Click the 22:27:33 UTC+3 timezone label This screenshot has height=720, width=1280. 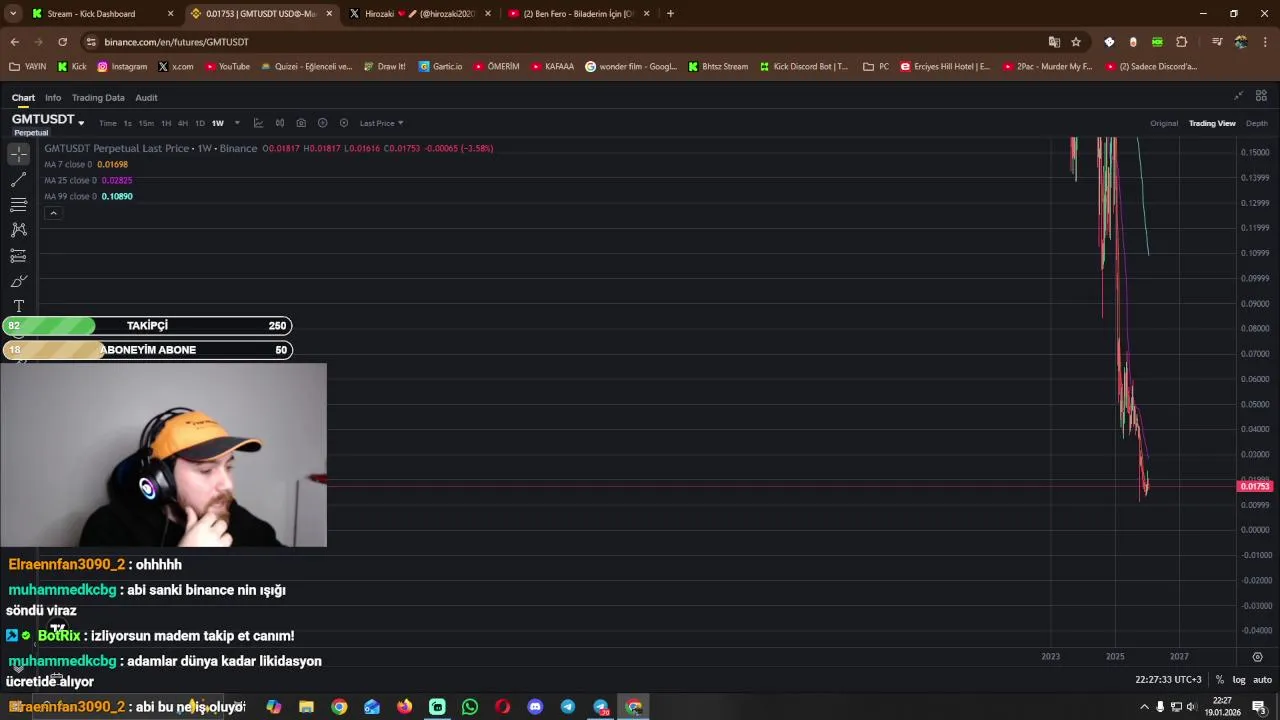coord(1168,680)
